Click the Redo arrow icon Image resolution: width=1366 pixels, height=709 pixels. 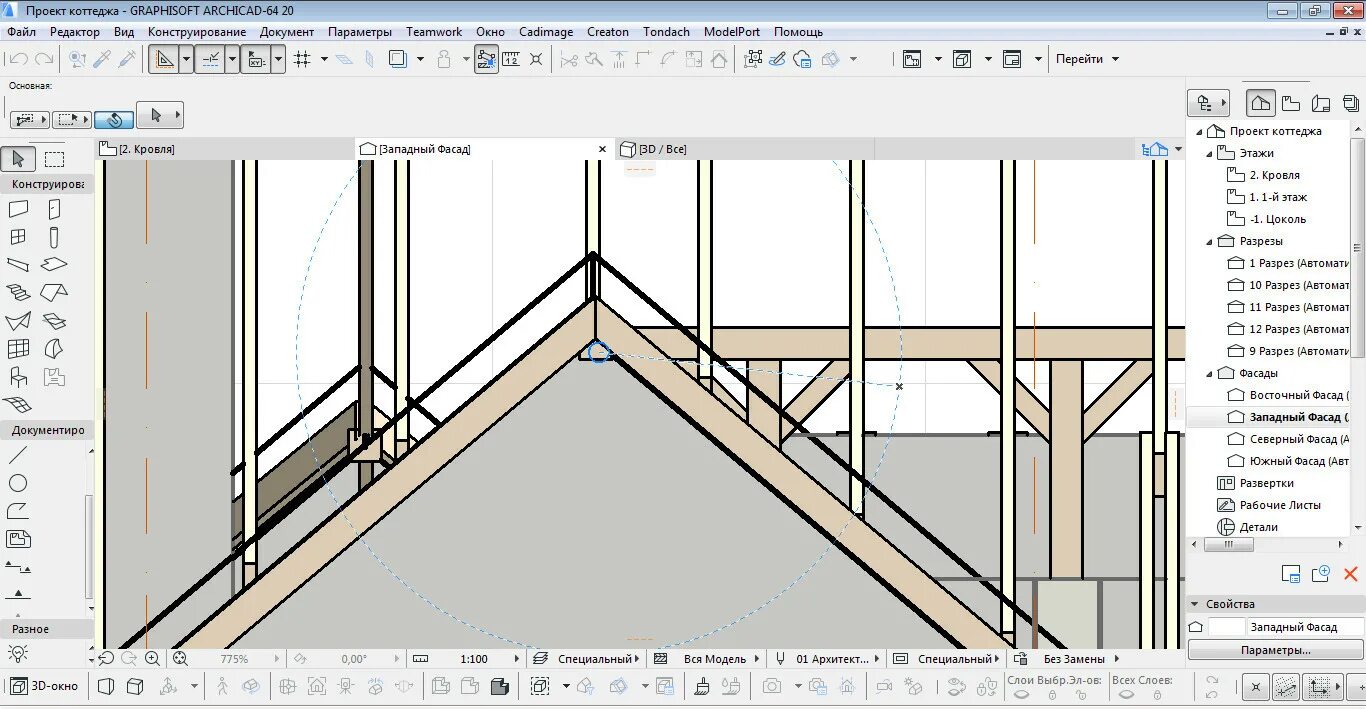(x=43, y=59)
